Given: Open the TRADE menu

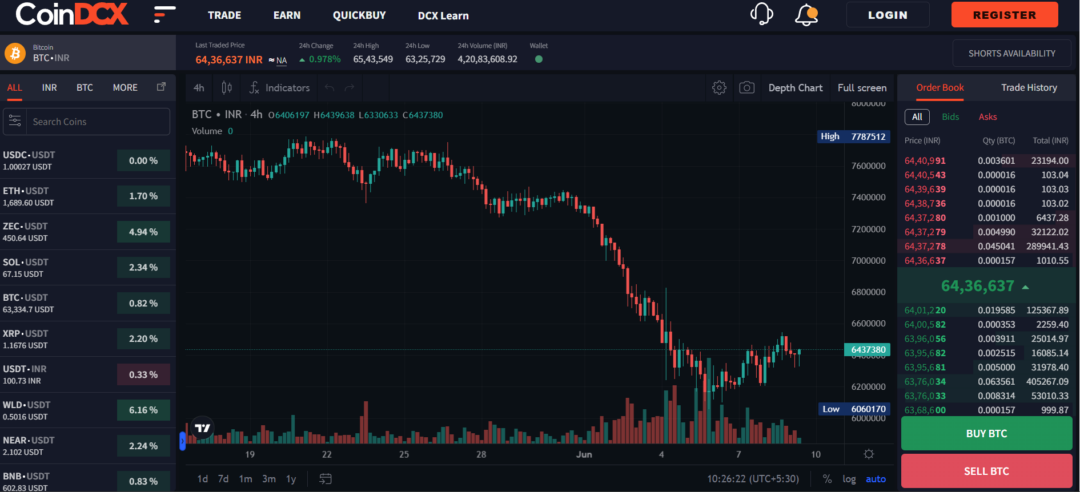Looking at the screenshot, I should pyautogui.click(x=225, y=15).
